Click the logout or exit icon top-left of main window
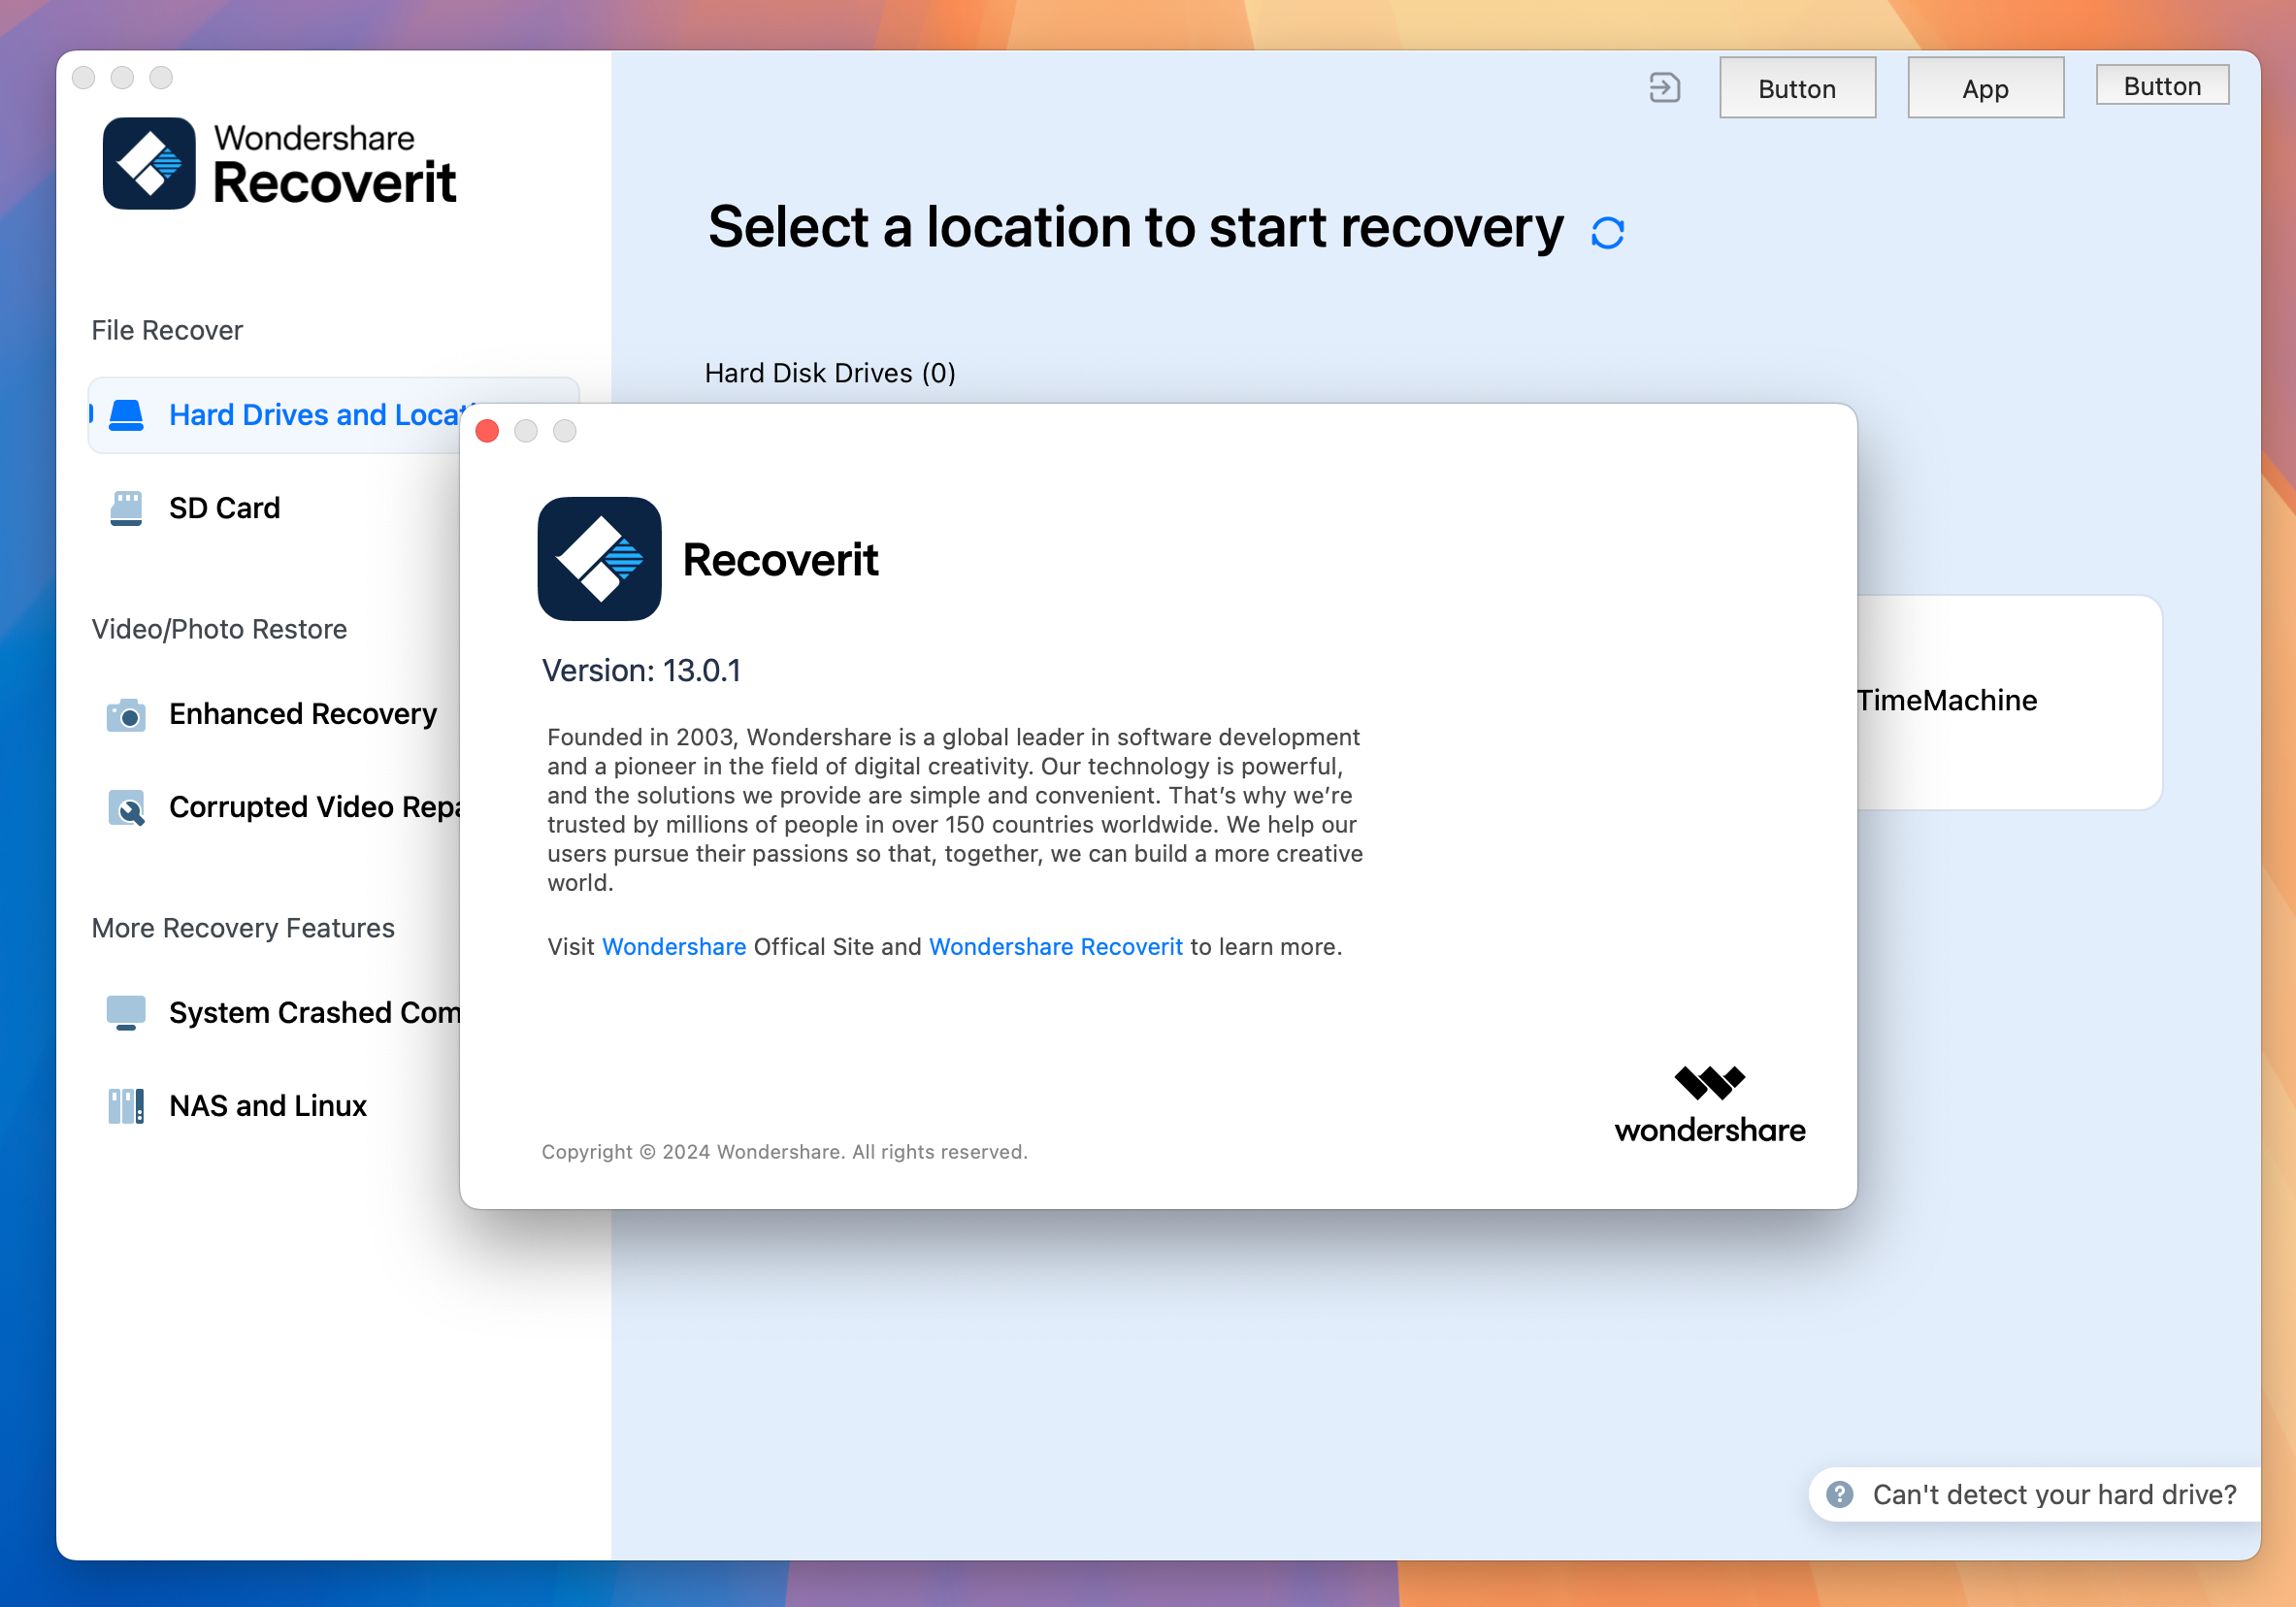The width and height of the screenshot is (2296, 1607). point(1666,87)
